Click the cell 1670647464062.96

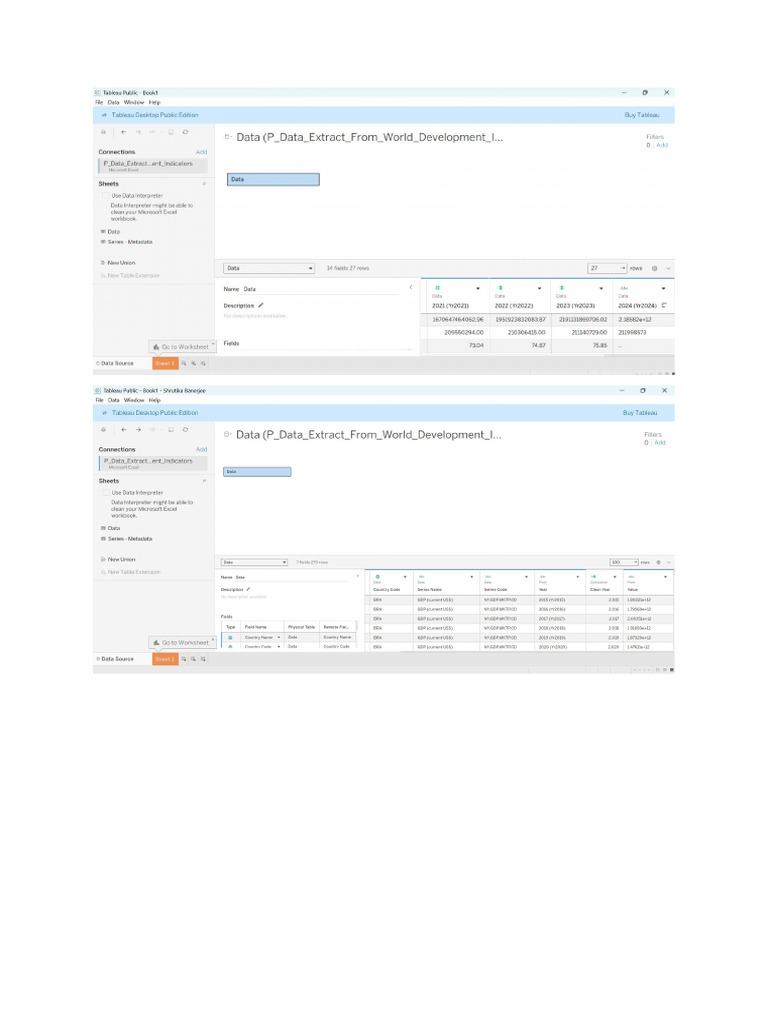click(458, 319)
